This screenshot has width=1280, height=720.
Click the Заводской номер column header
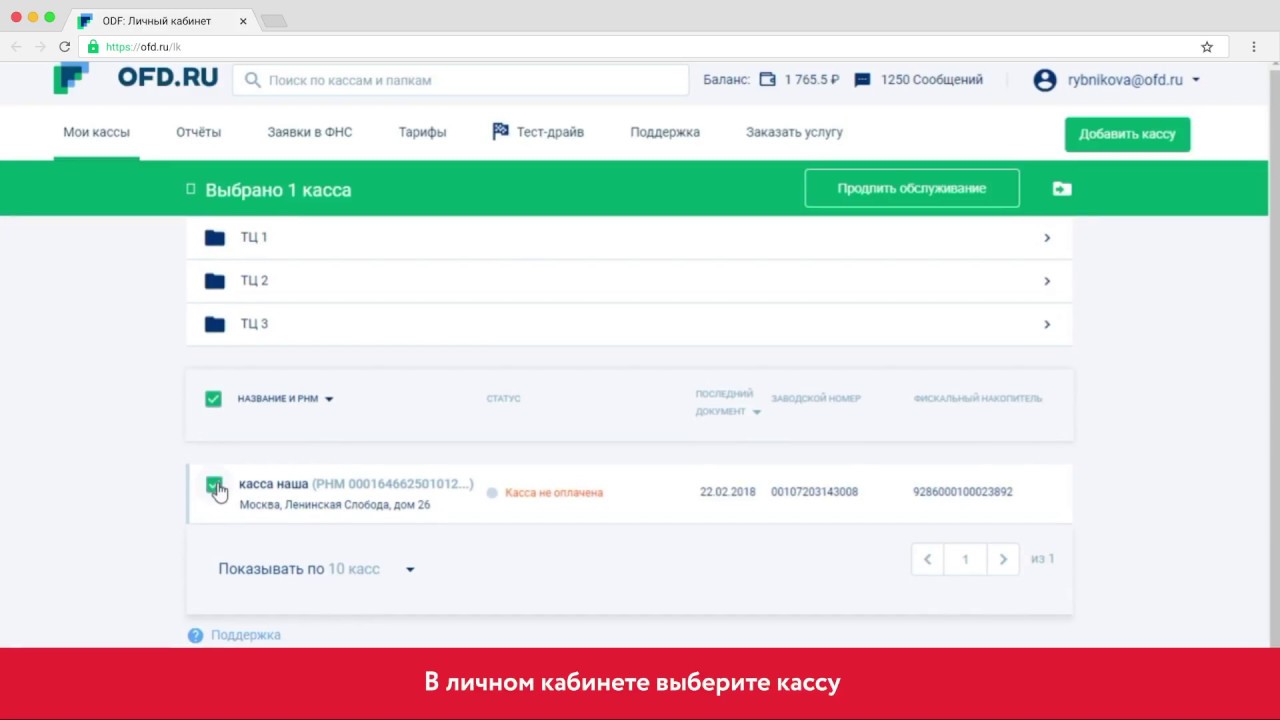(x=816, y=399)
